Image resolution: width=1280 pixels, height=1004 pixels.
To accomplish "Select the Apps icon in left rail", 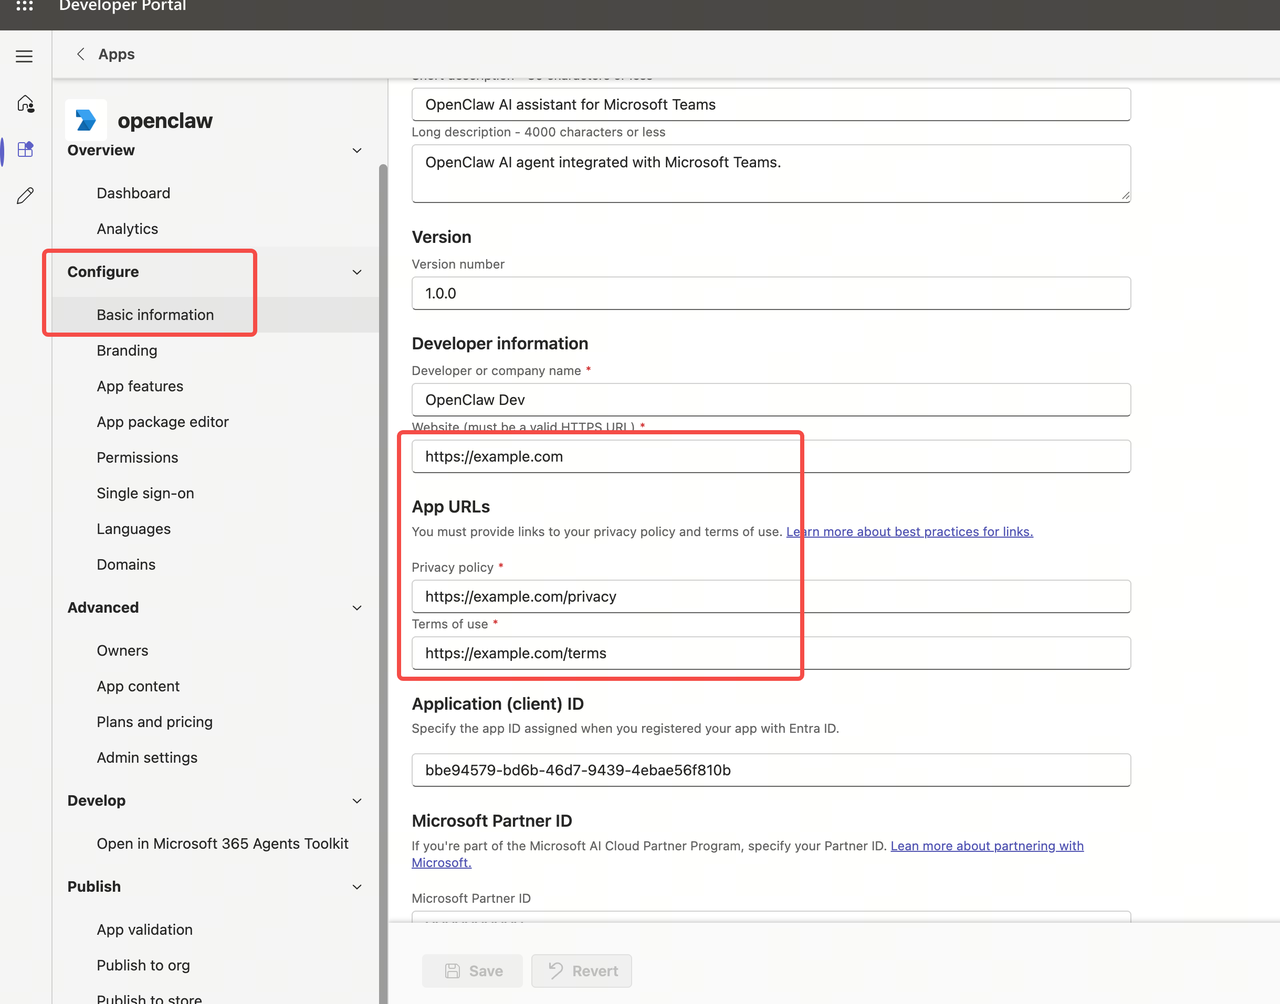I will 26,150.
